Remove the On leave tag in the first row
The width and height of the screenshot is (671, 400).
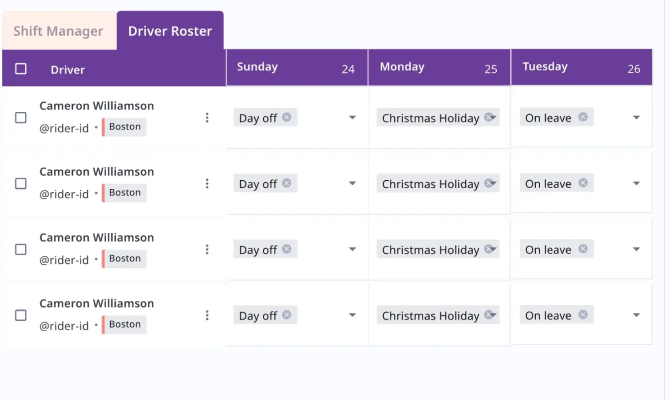[582, 117]
